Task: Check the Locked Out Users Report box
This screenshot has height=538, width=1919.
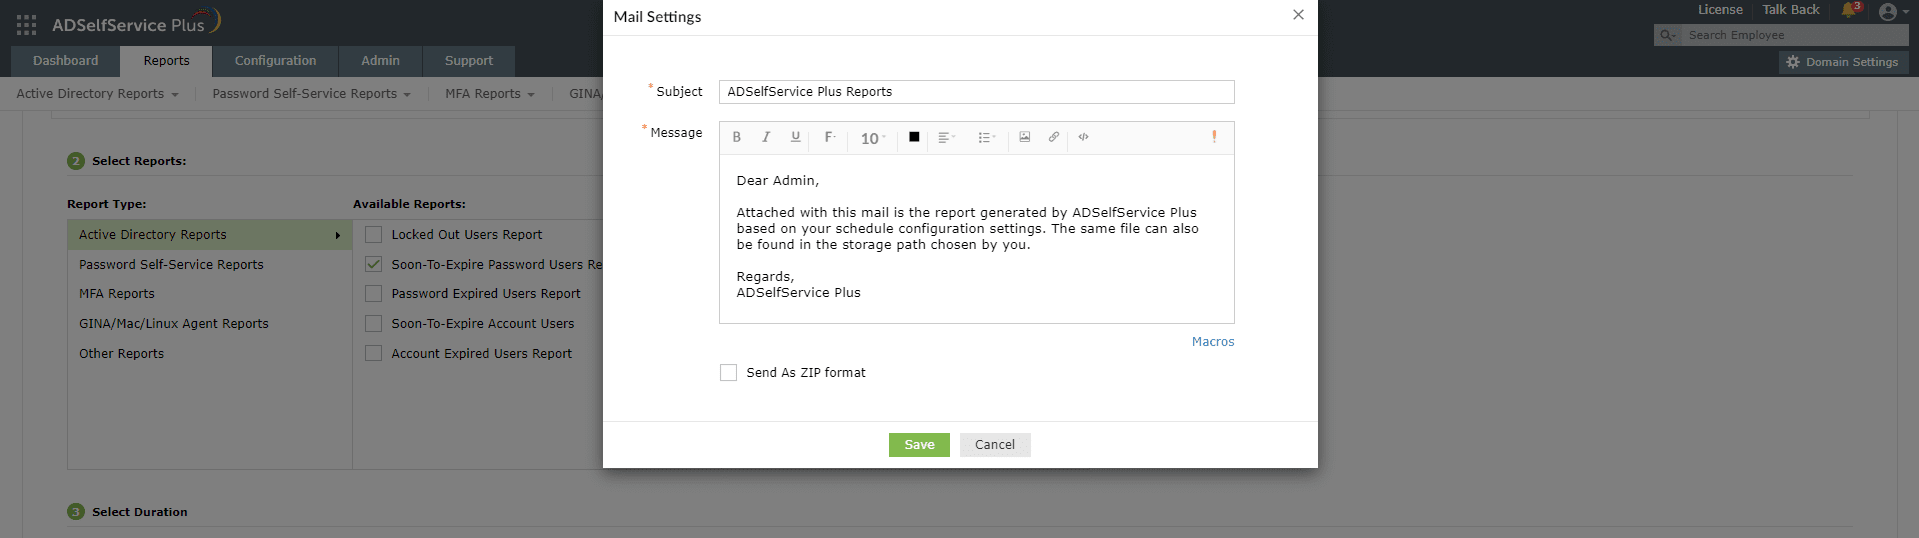Action: pos(374,235)
